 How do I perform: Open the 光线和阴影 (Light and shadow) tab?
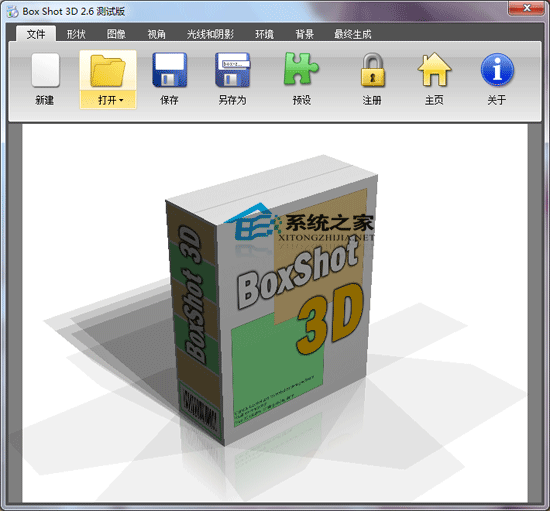tap(210, 34)
